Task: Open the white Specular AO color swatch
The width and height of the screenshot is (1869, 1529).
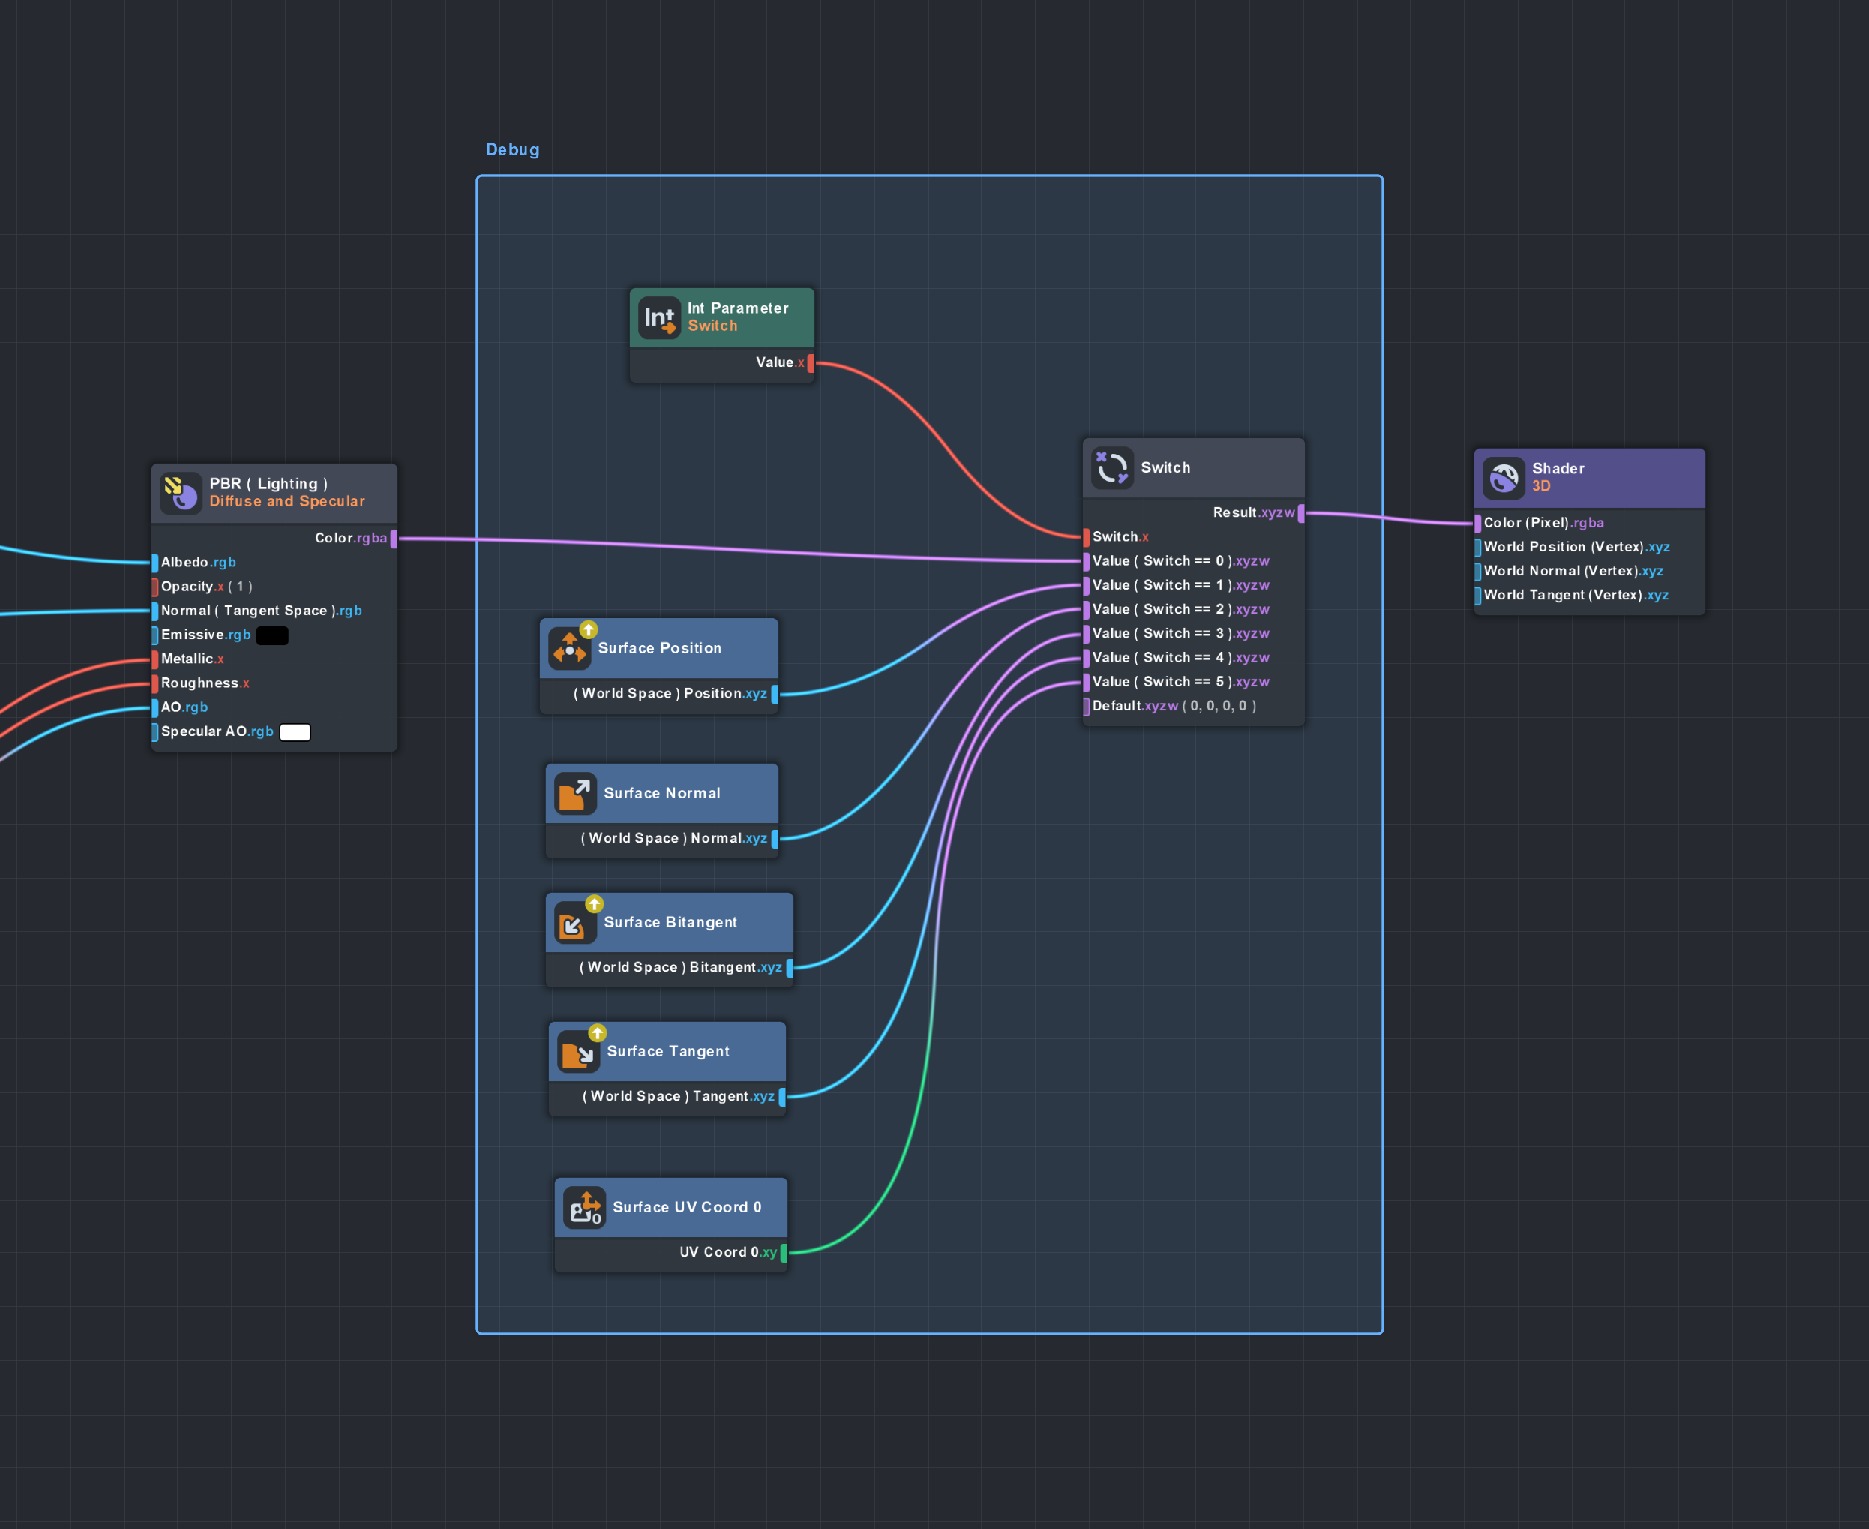Action: [x=295, y=732]
